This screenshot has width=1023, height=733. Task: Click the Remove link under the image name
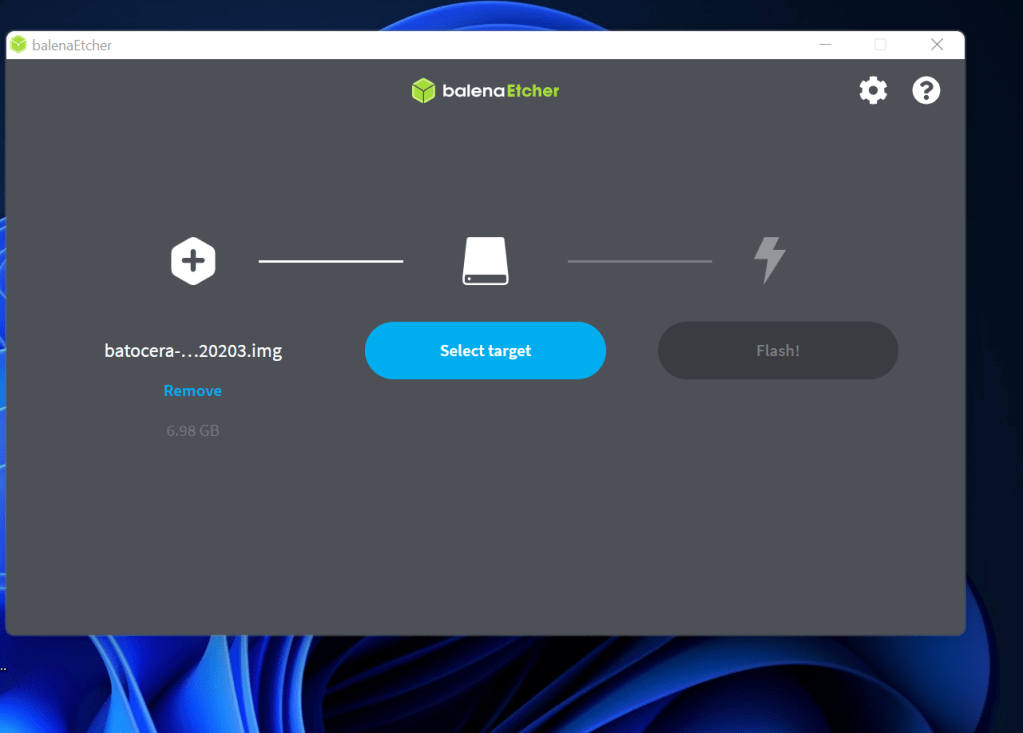193,391
